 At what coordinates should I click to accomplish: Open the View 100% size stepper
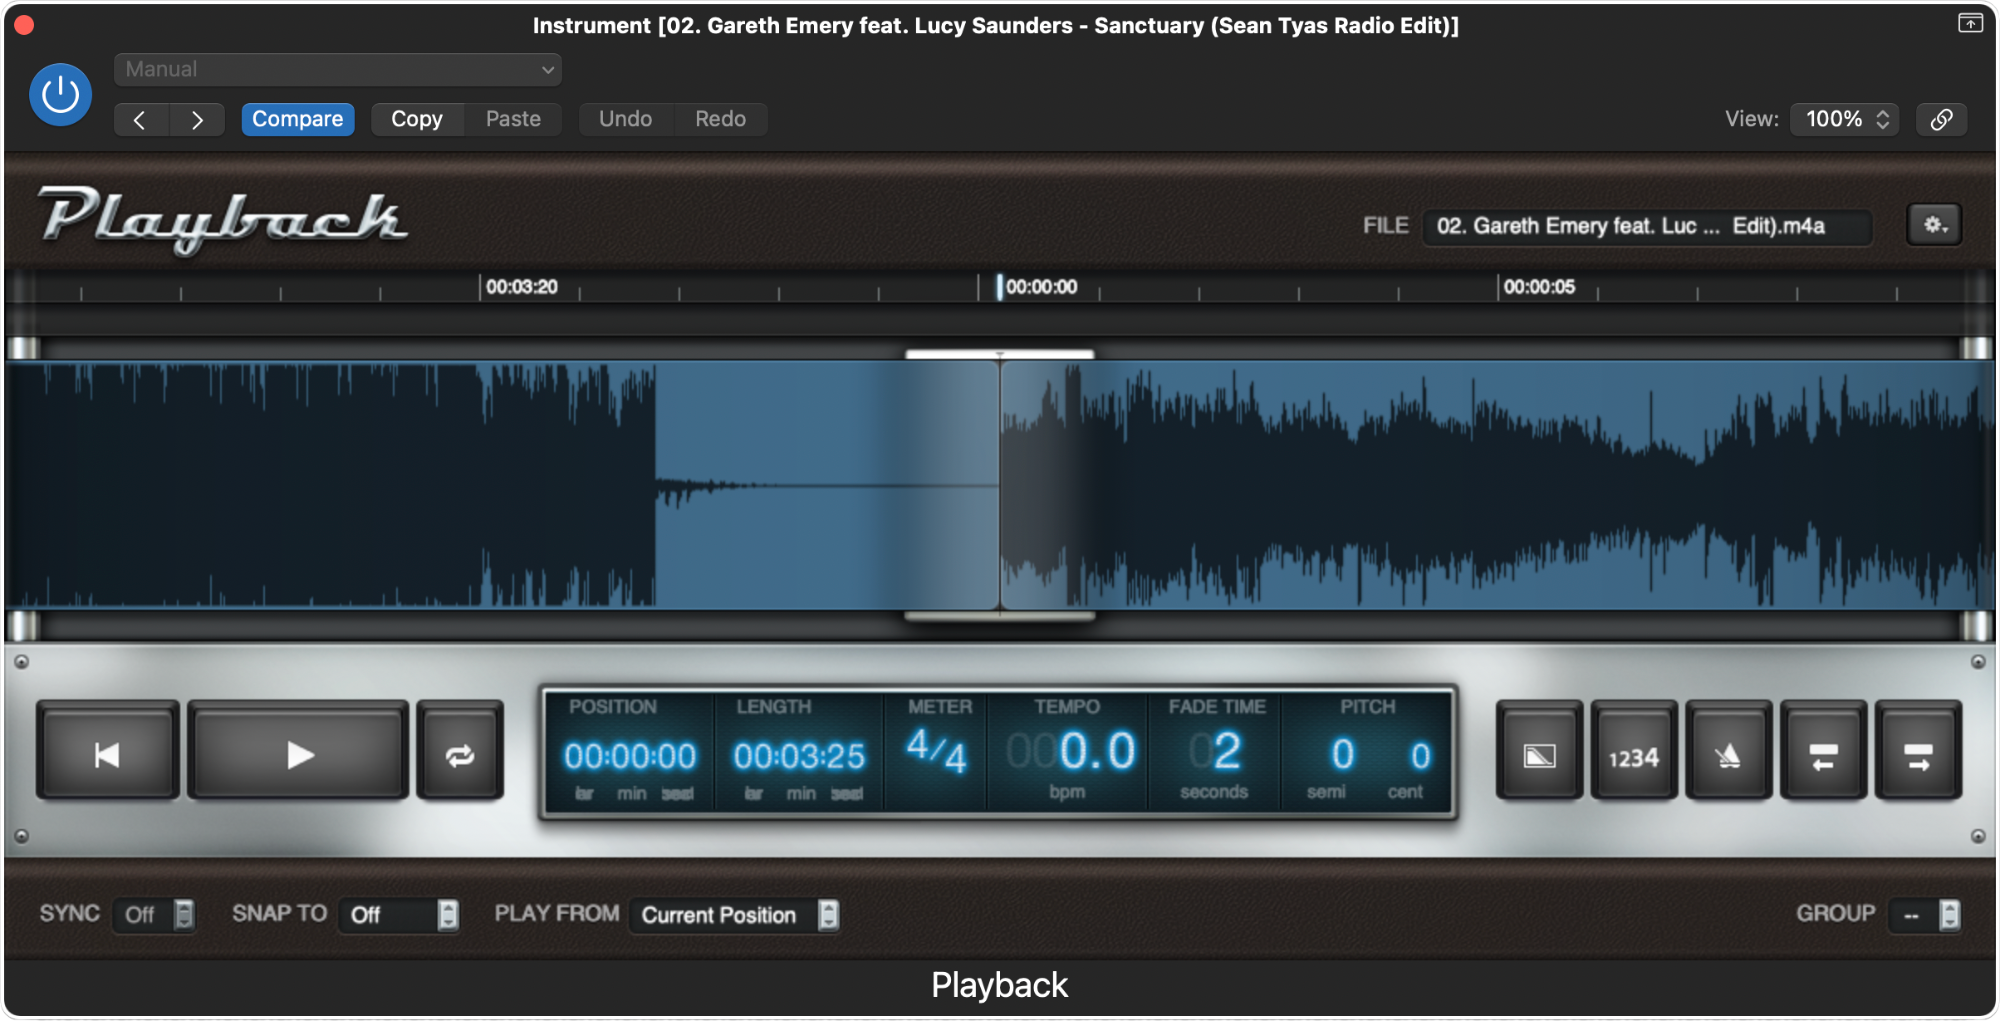[1845, 119]
